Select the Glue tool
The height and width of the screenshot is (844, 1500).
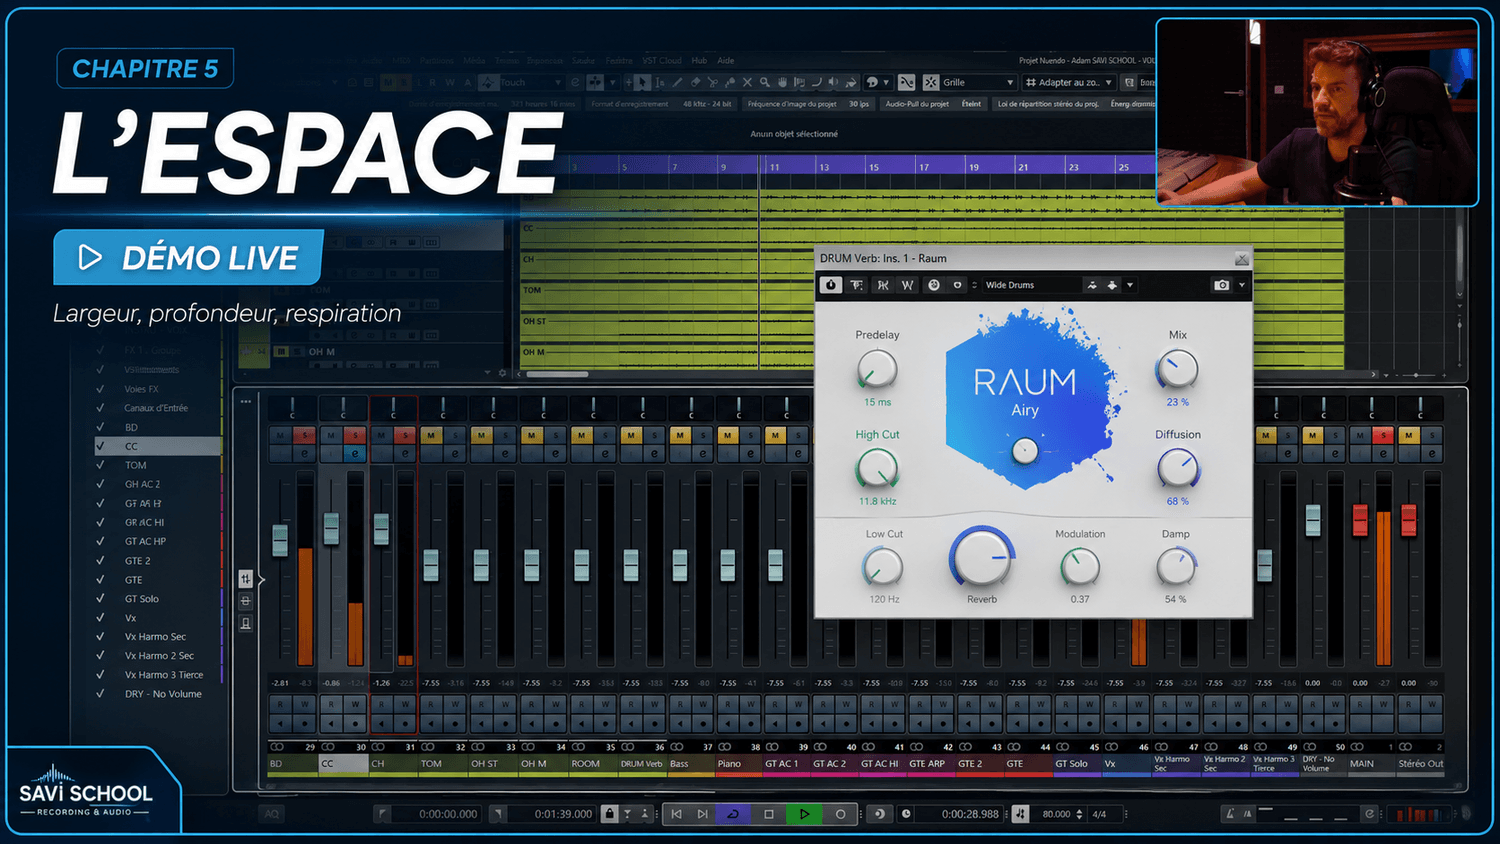(730, 82)
